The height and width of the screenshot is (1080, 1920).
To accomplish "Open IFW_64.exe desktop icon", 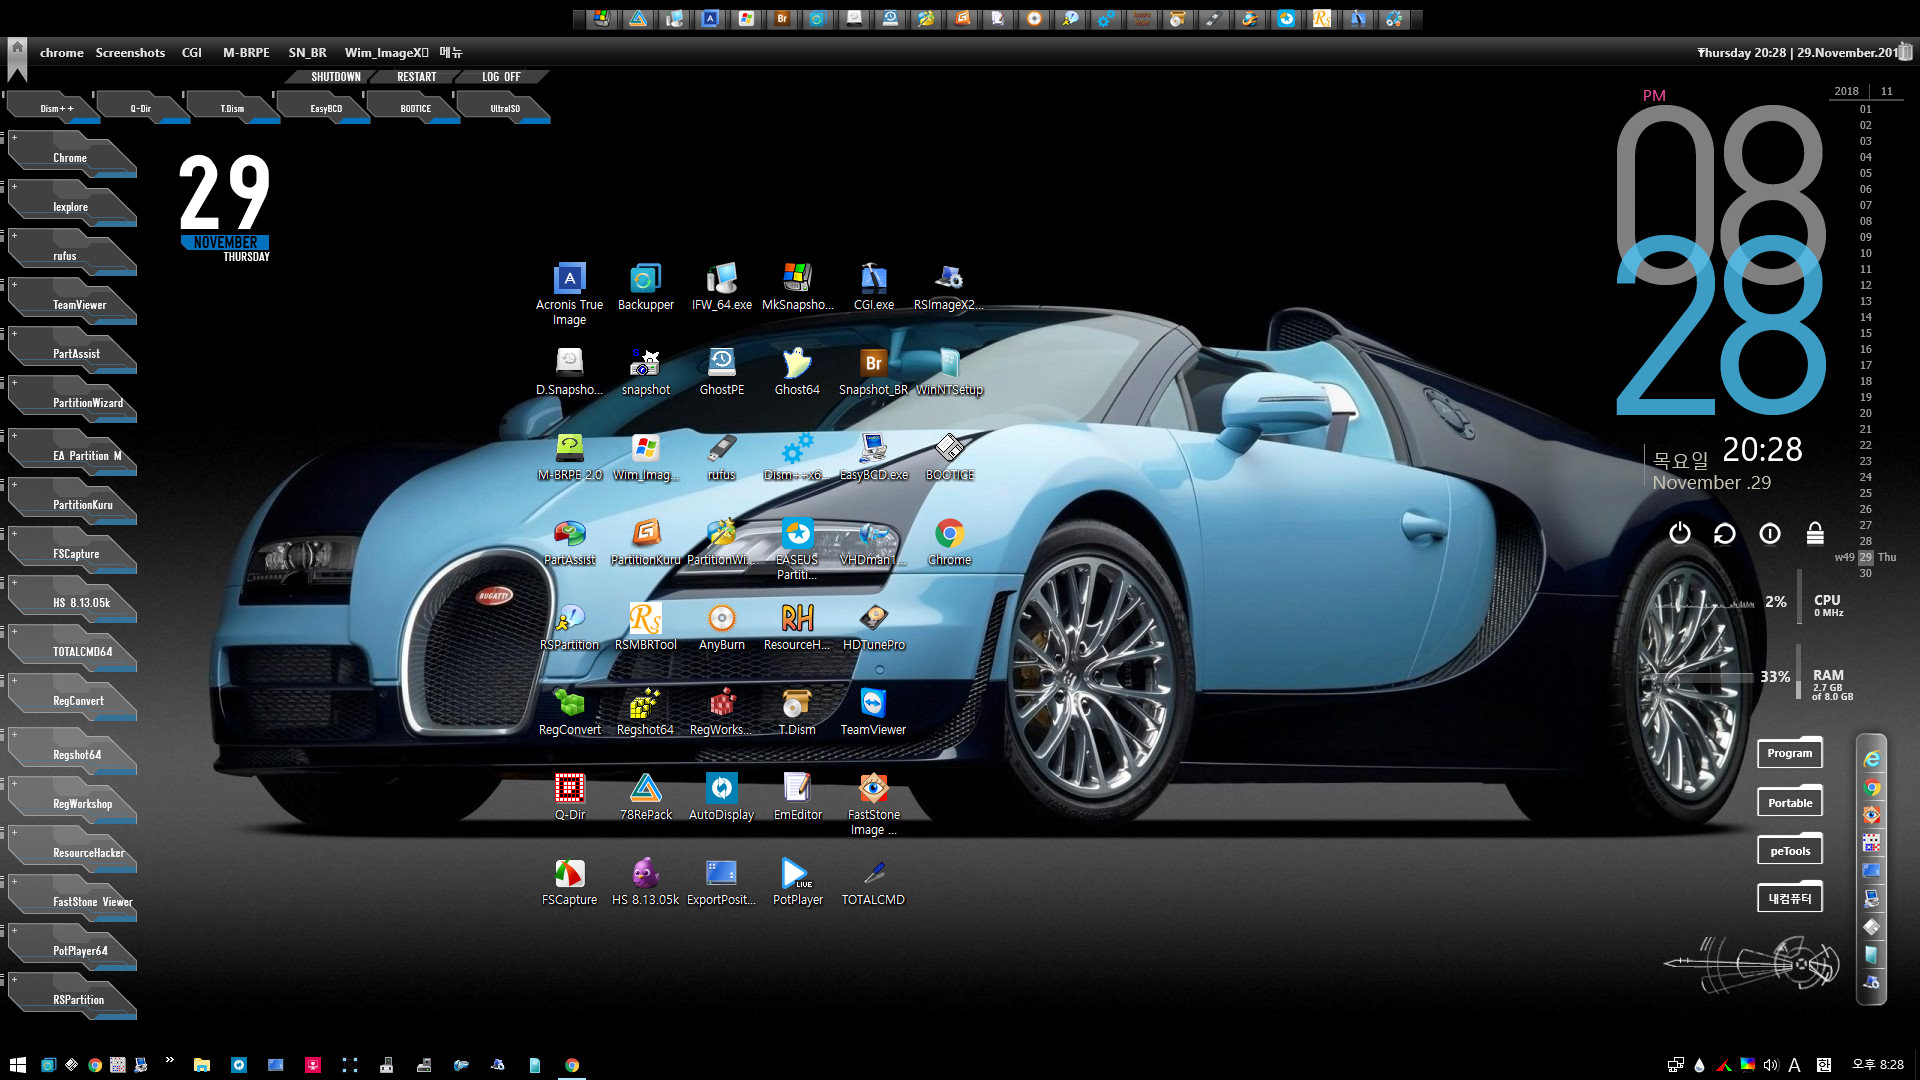I will point(721,286).
